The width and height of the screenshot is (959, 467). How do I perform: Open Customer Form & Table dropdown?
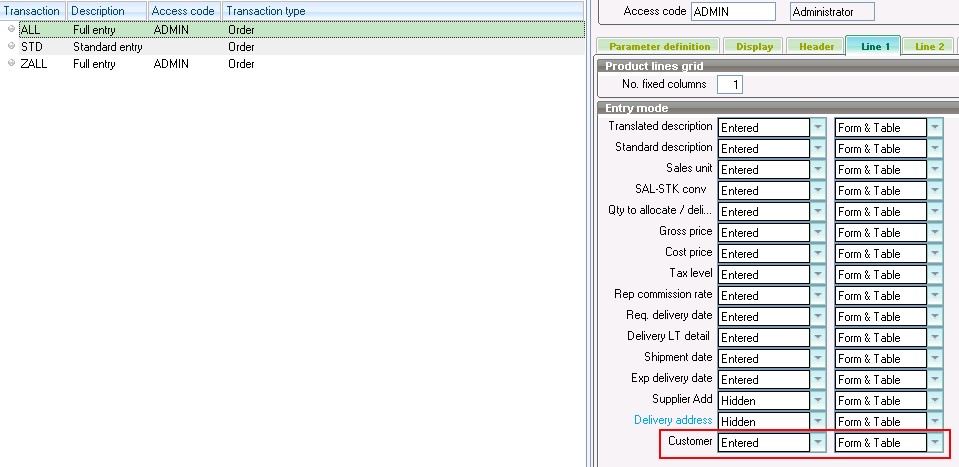935,443
